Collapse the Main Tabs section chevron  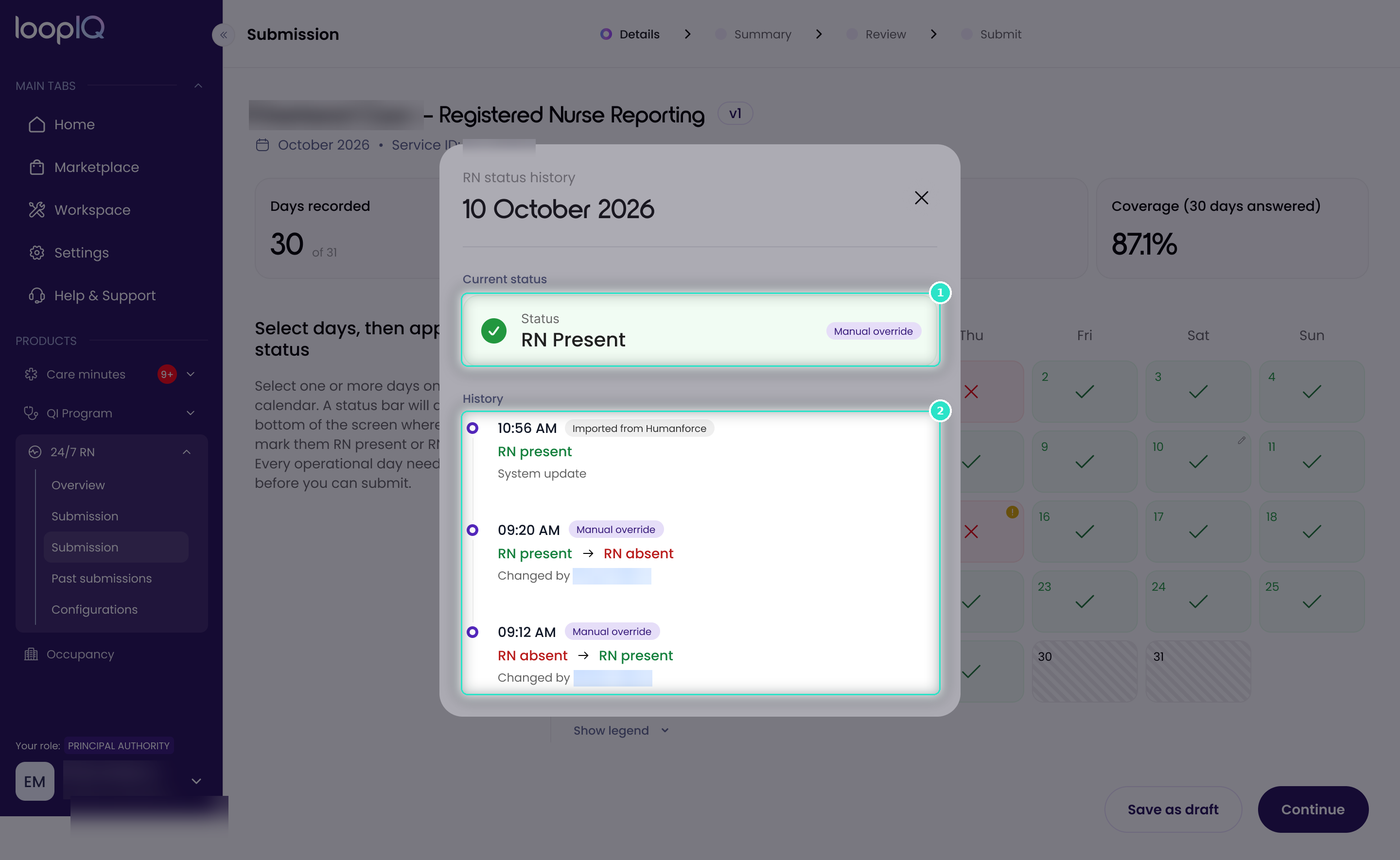click(198, 86)
